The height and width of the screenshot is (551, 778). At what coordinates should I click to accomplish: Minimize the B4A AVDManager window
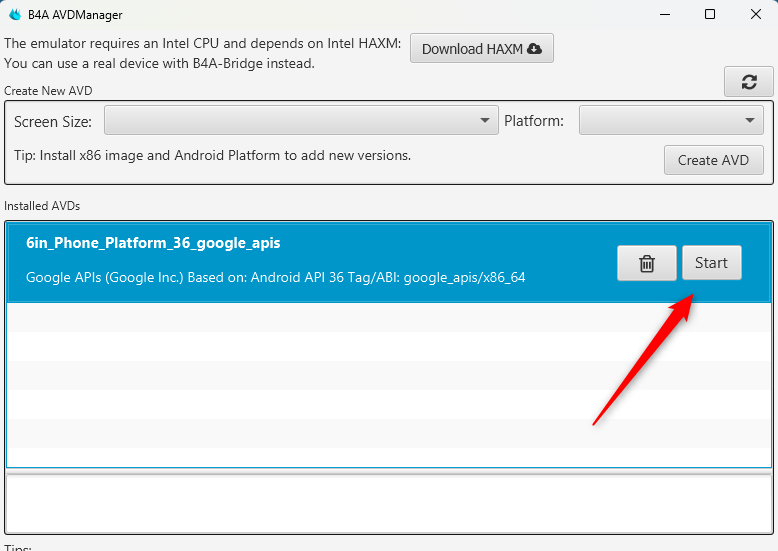pos(665,14)
